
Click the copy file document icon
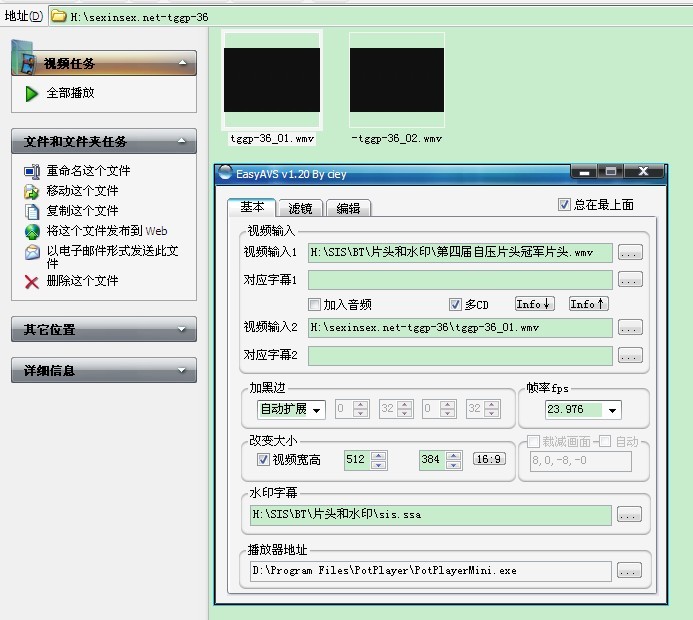click(x=32, y=211)
